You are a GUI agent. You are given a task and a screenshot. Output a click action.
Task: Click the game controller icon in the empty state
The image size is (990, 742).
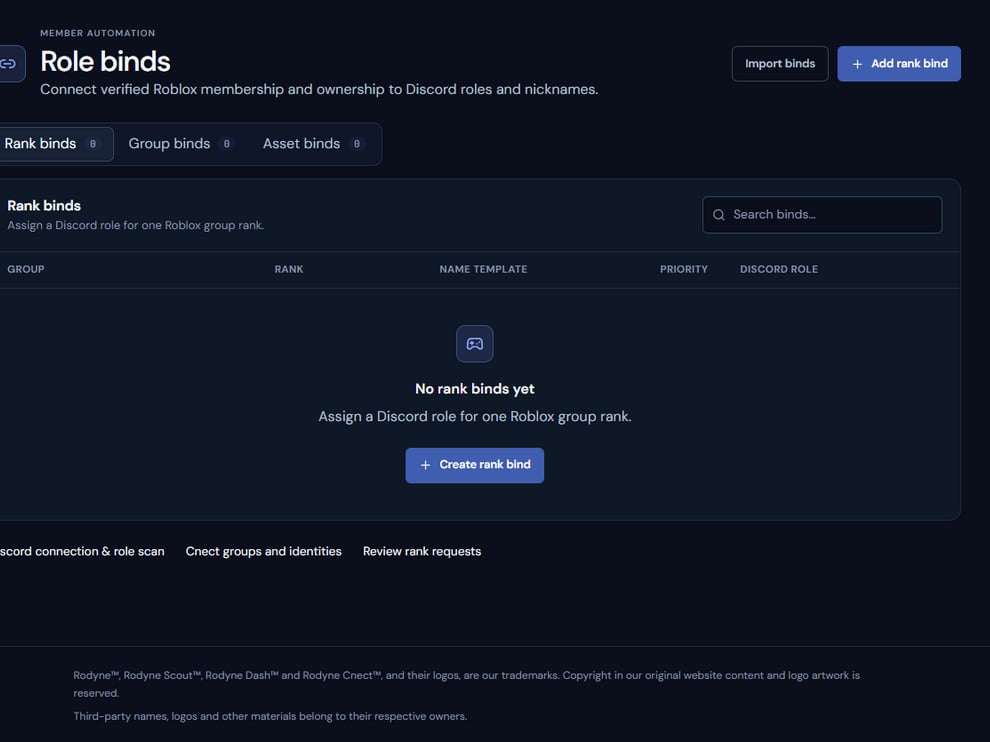point(475,344)
